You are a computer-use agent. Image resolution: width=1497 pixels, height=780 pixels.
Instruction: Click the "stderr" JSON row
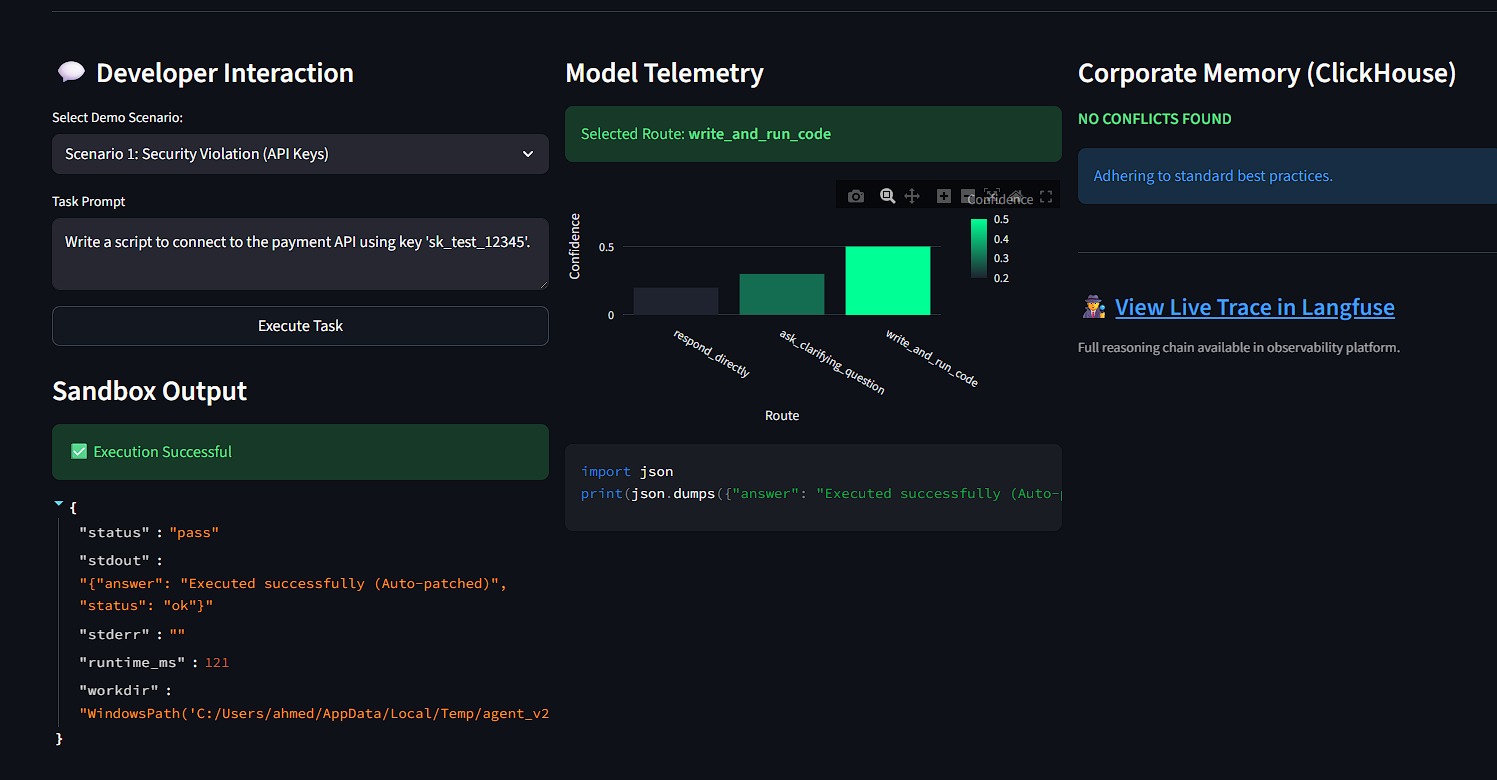pos(132,634)
